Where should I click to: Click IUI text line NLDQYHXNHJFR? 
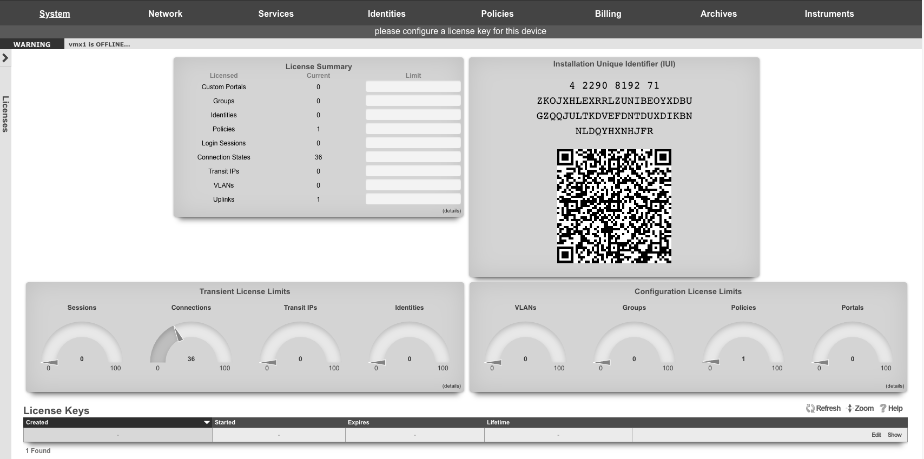[x=614, y=131]
